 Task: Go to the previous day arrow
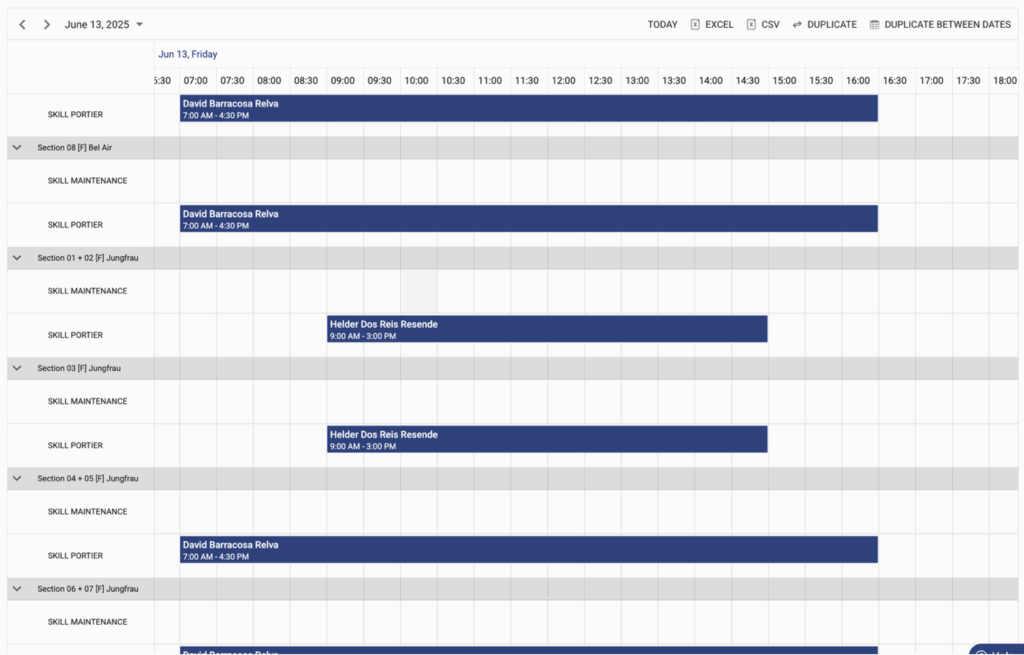tap(22, 25)
